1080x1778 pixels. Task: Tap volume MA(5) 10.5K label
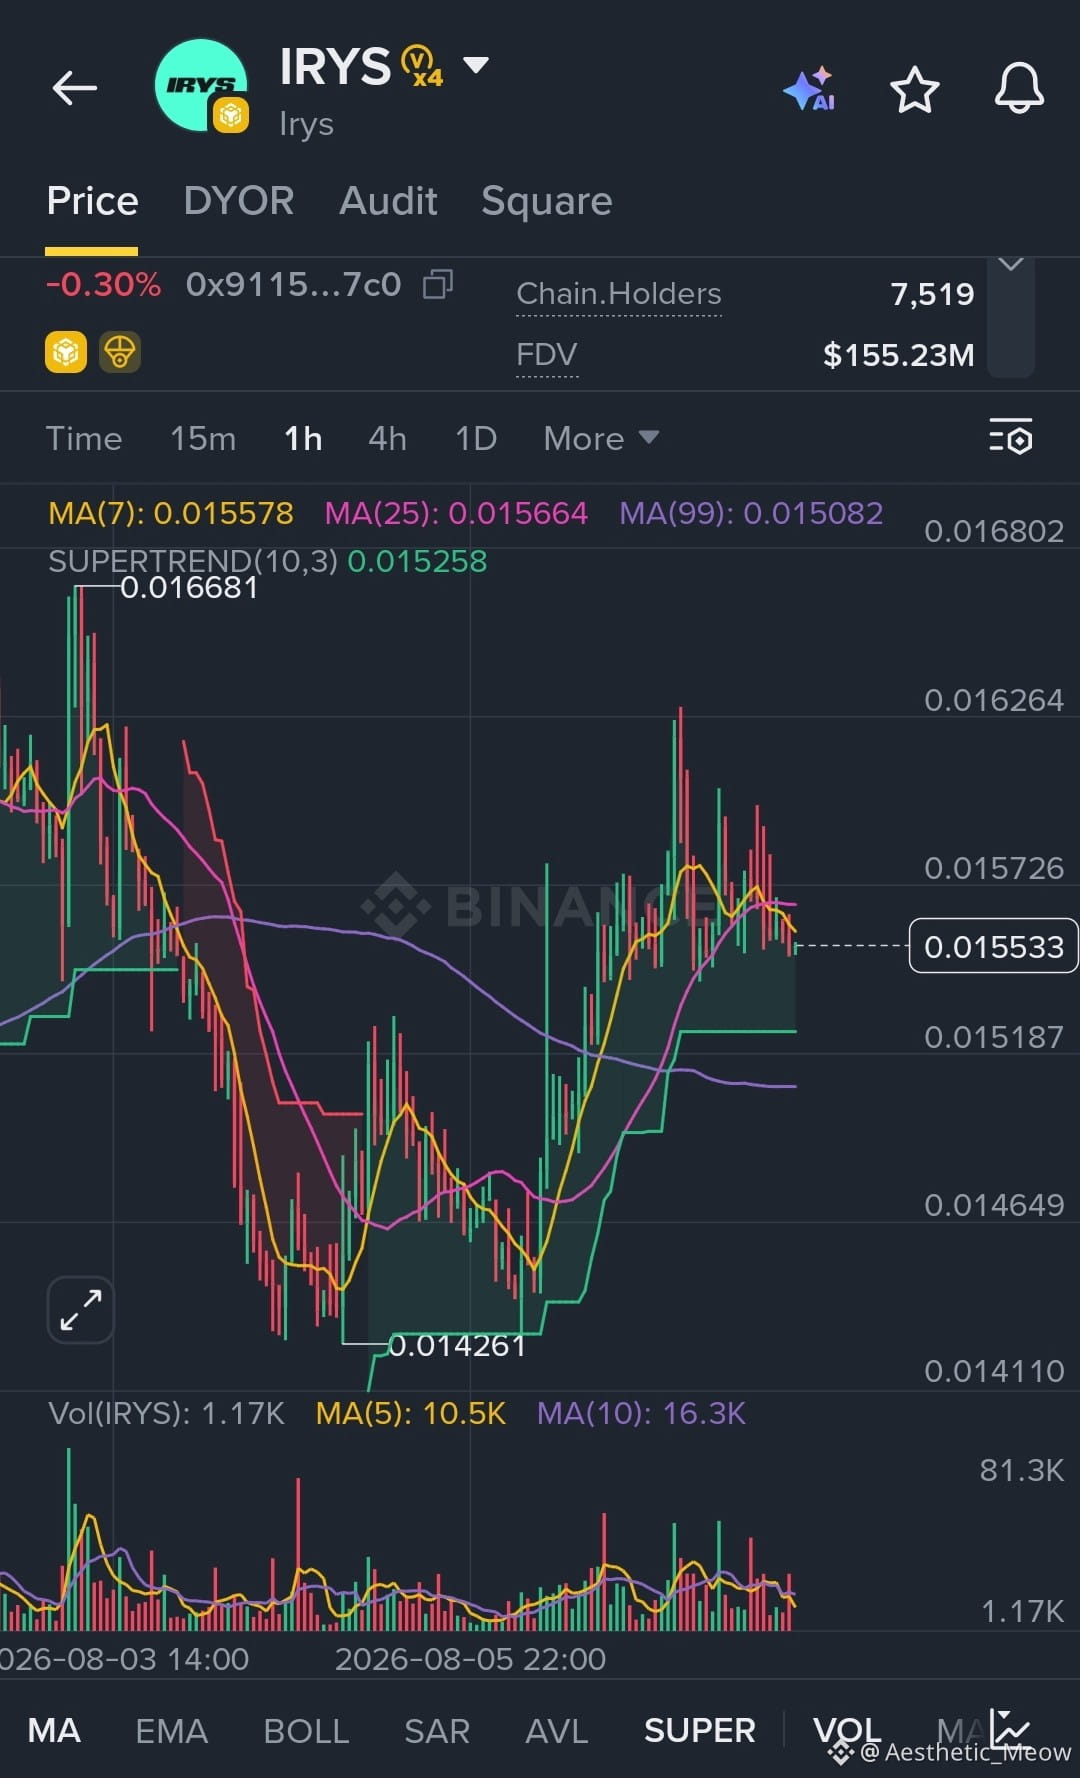(411, 1414)
